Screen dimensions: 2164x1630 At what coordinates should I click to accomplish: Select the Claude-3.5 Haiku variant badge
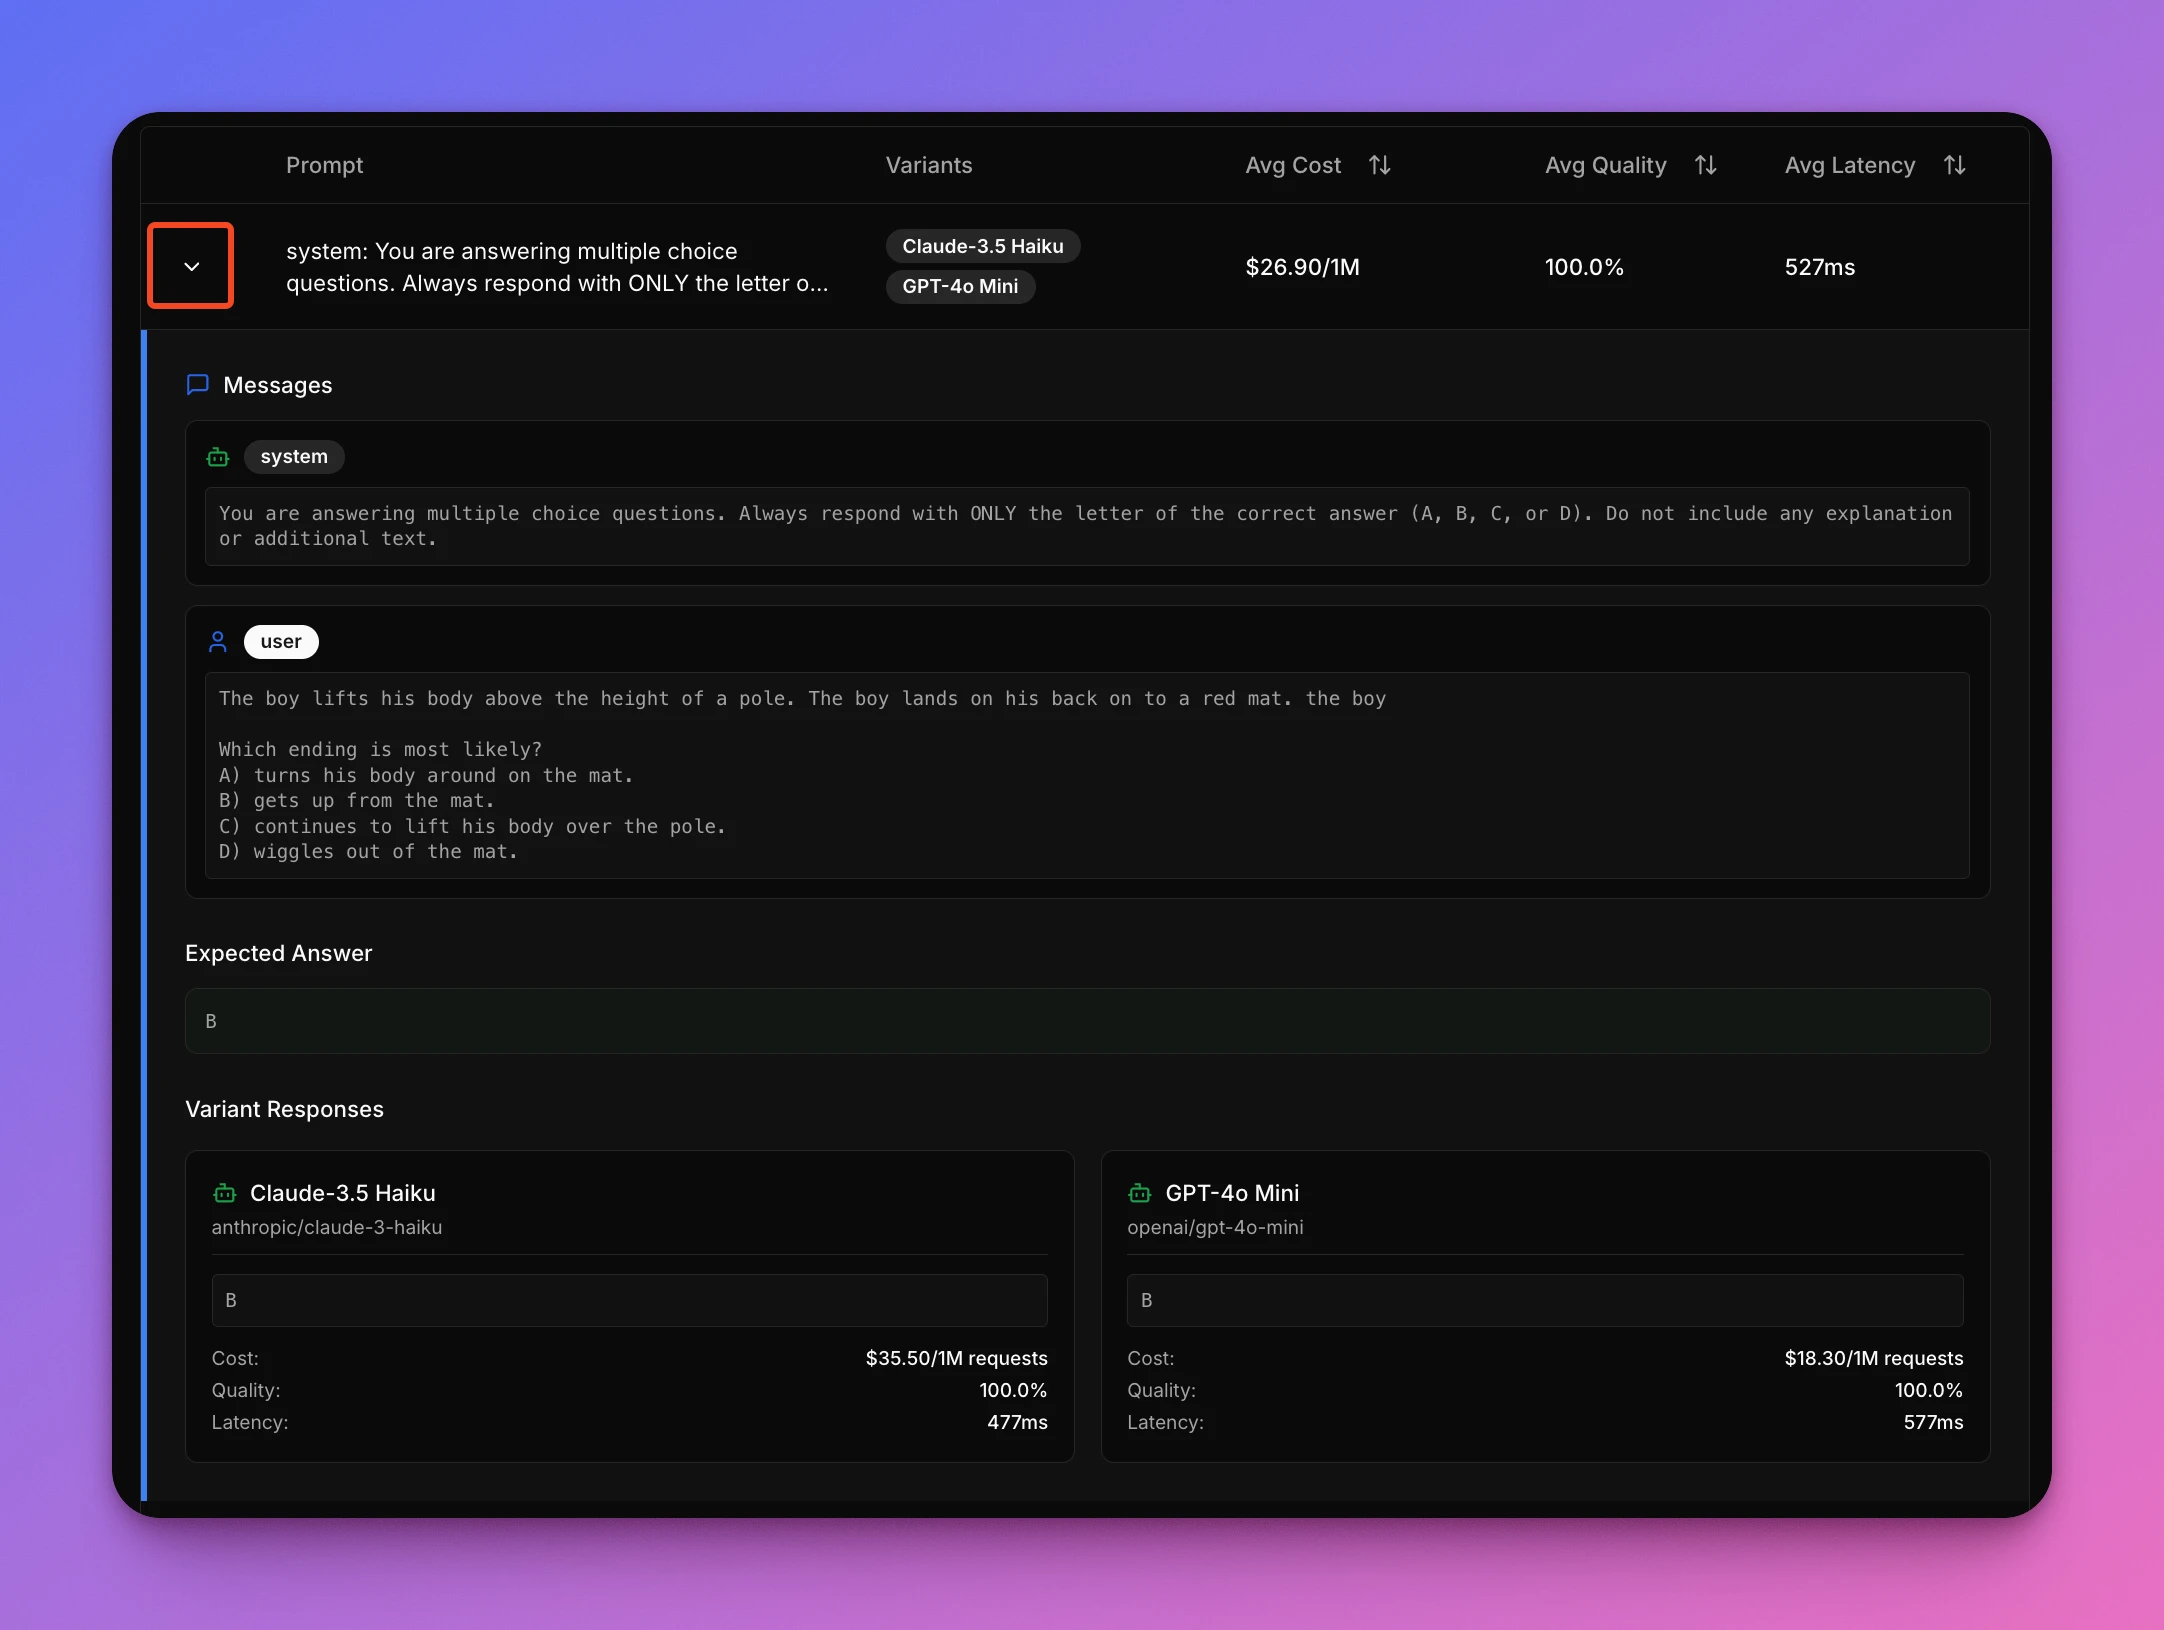982,246
